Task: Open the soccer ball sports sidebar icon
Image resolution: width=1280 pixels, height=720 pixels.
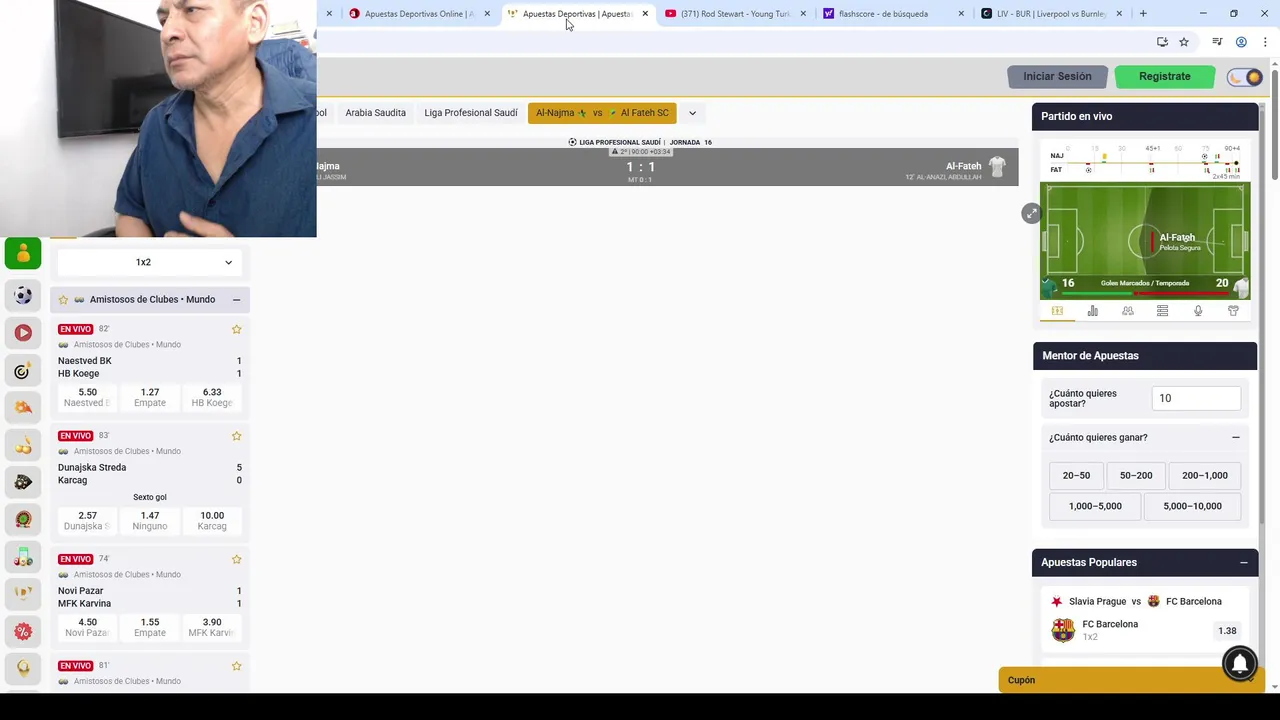Action: (23, 296)
